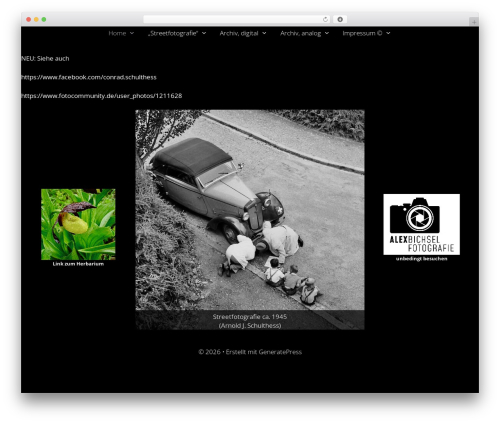The width and height of the screenshot is (500, 423).
Task: Open the Link zum Herbarium caption
Action: coord(78,264)
